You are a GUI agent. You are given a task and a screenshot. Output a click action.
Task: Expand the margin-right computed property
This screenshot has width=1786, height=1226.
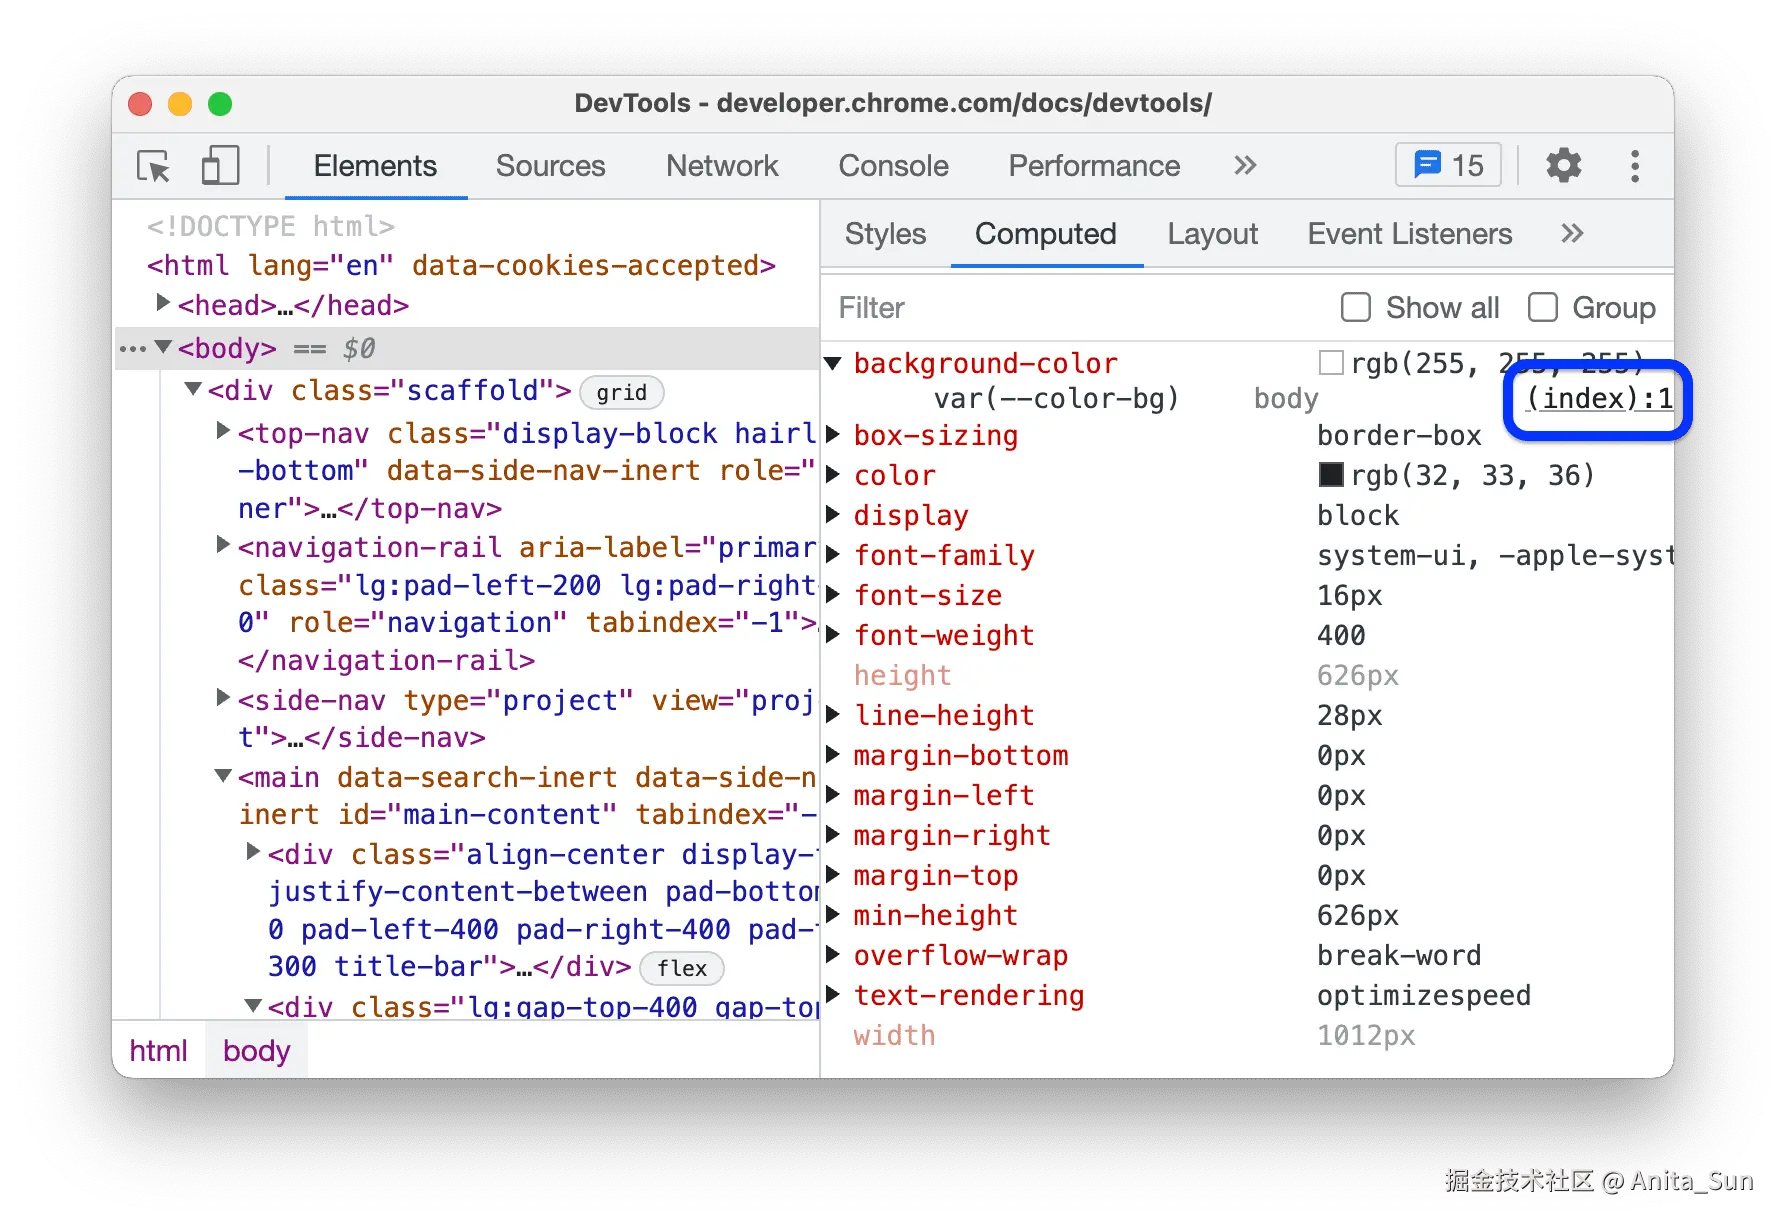click(x=832, y=835)
